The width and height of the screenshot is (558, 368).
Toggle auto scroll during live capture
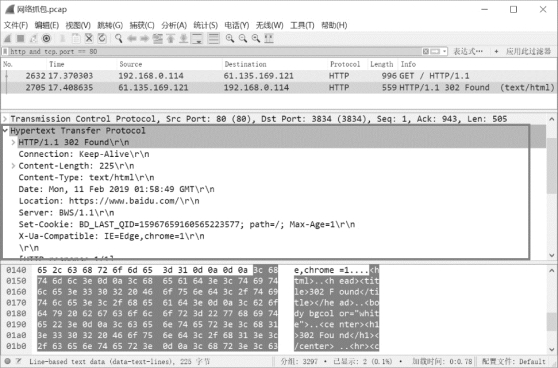(197, 38)
